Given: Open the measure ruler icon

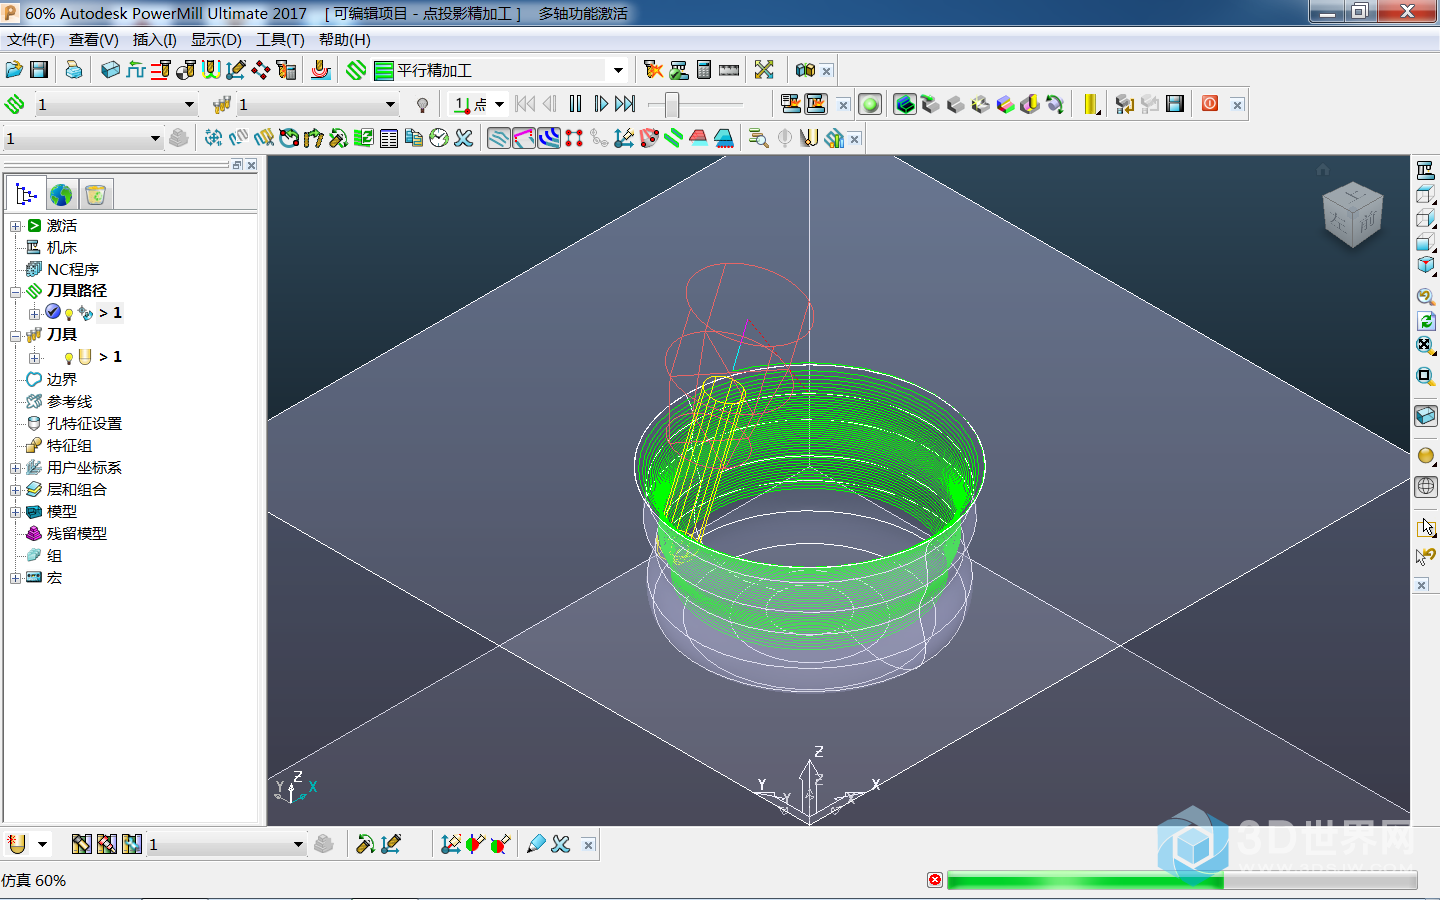Looking at the screenshot, I should coord(729,70).
